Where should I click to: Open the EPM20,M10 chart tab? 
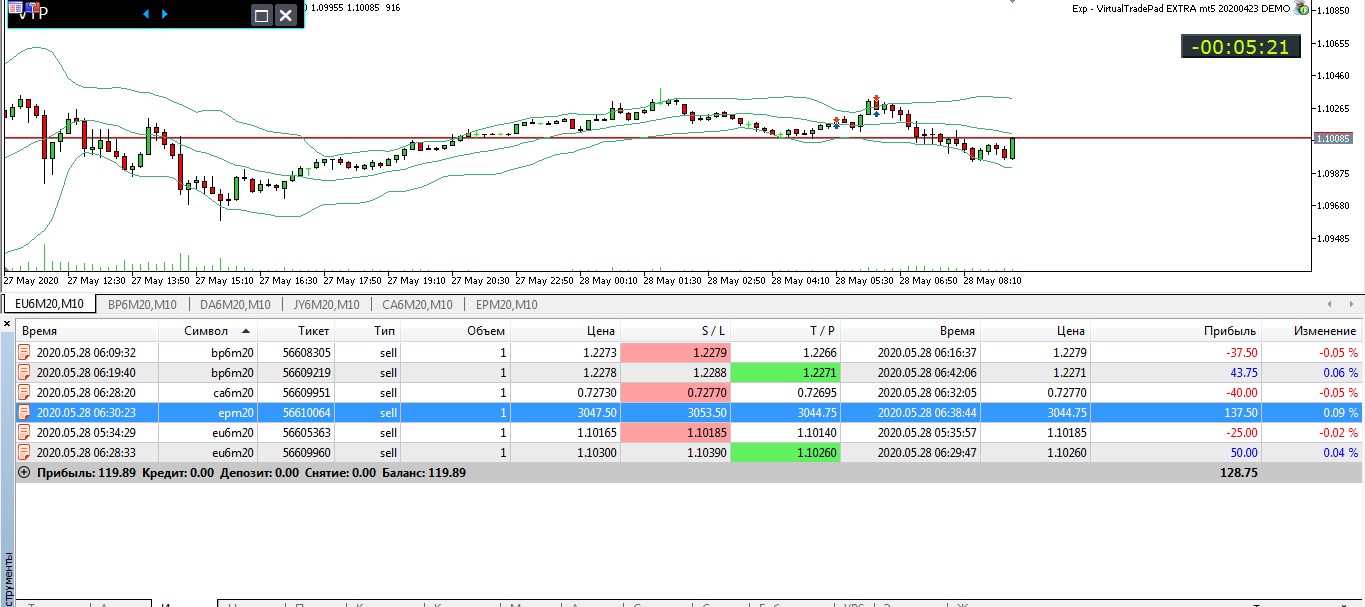[x=506, y=305]
